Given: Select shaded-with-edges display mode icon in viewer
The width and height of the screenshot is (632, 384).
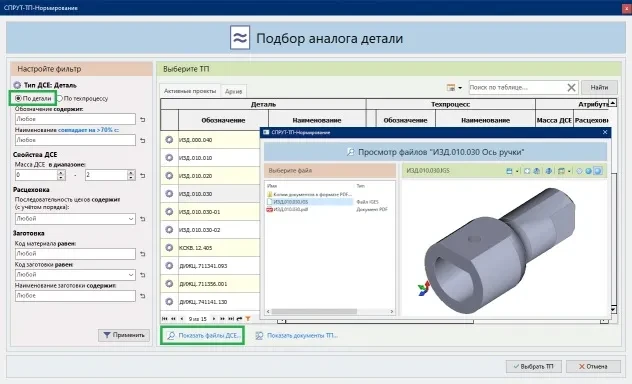Looking at the screenshot, I should [598, 171].
